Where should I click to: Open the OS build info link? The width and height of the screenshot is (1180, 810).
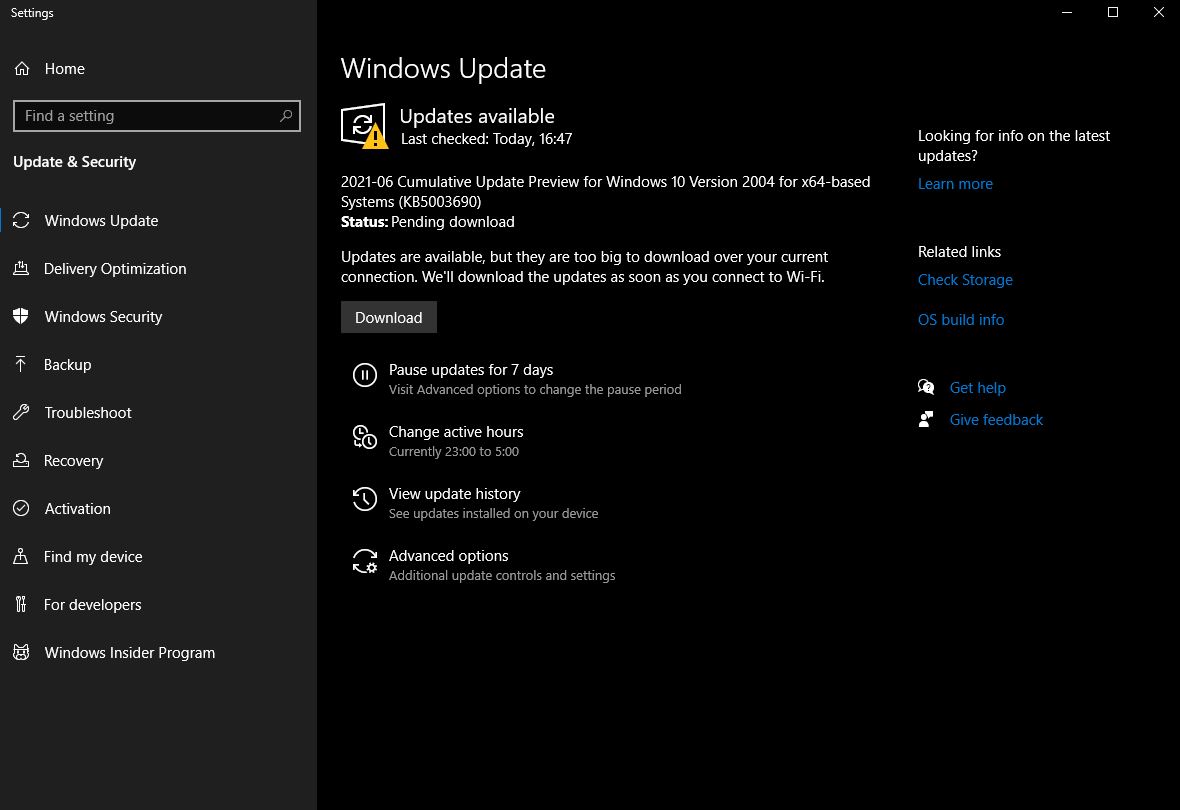(960, 319)
